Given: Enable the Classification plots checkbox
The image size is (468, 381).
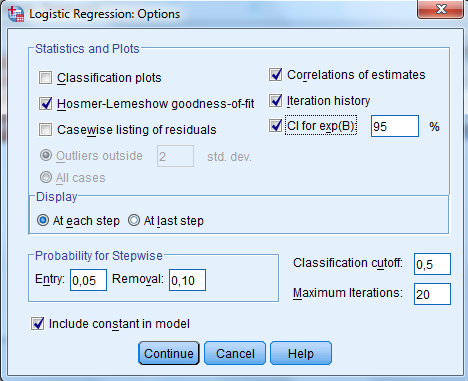Looking at the screenshot, I should (x=45, y=78).
